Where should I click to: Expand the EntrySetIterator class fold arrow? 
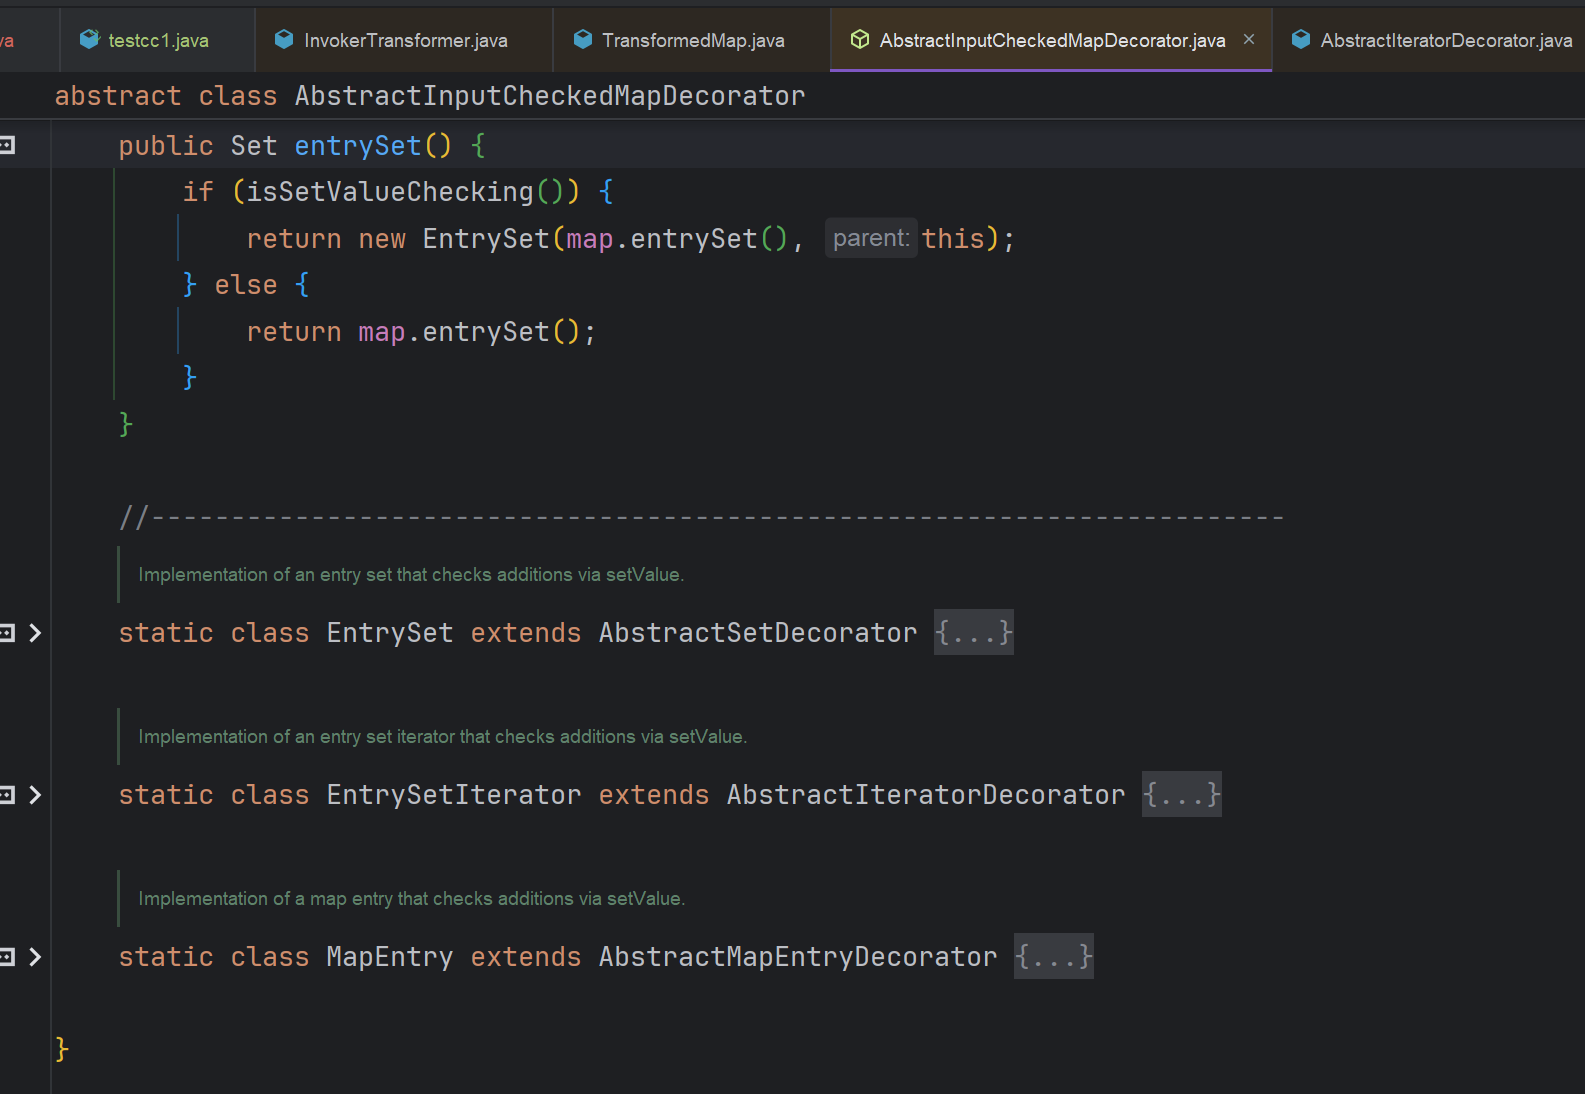[x=35, y=794]
